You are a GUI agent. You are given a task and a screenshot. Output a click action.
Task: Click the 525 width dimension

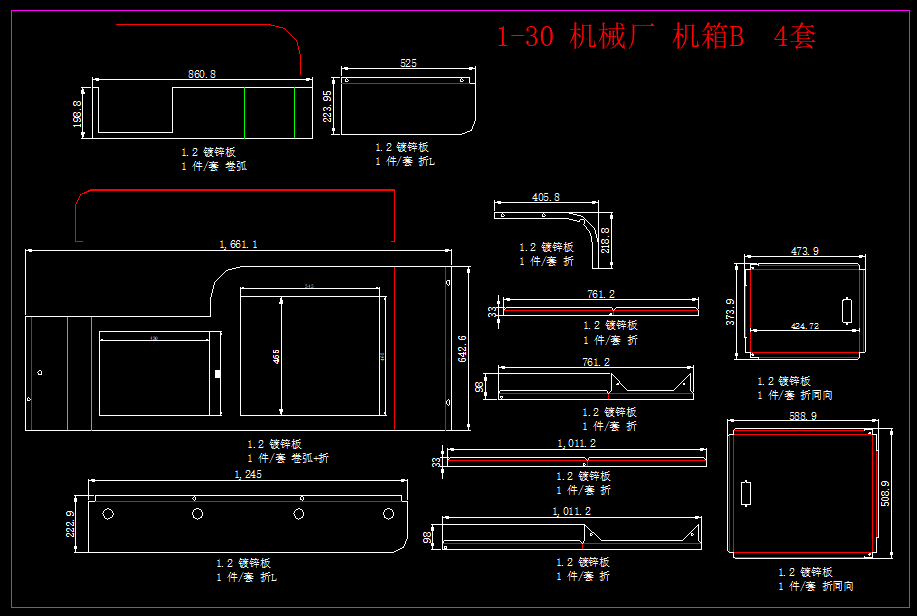click(x=408, y=63)
